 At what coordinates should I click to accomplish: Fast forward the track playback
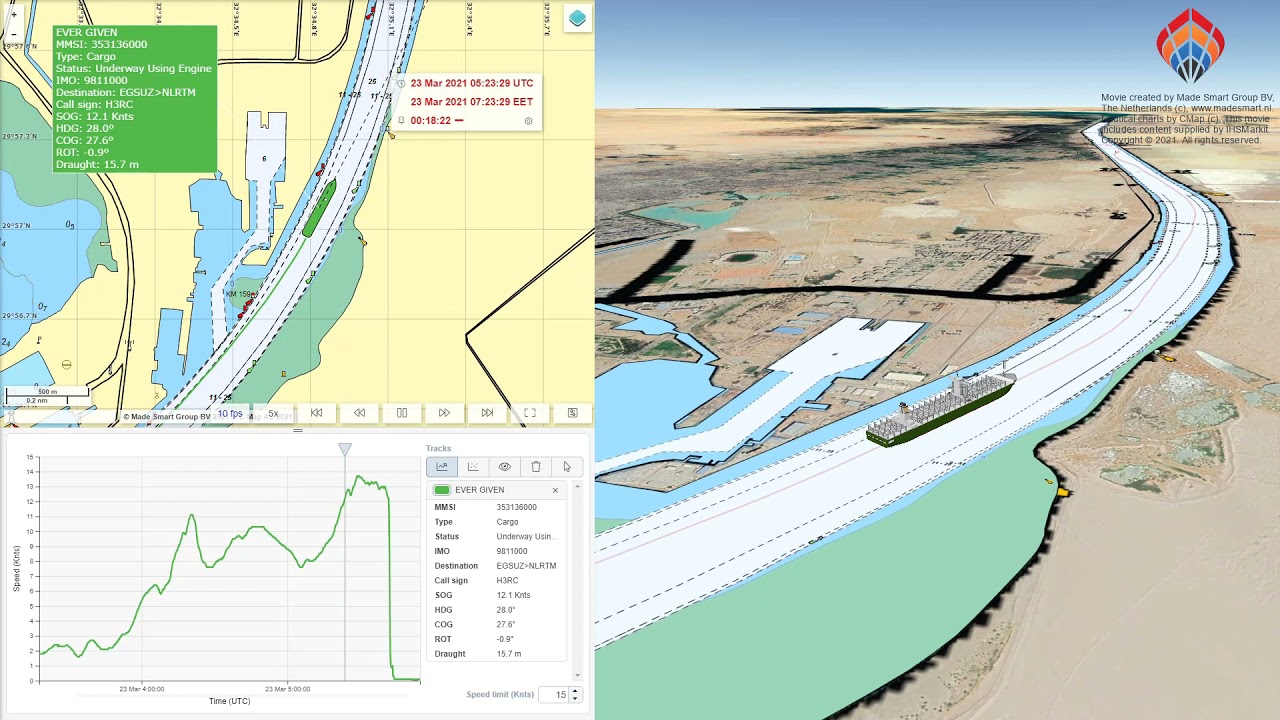[x=444, y=413]
